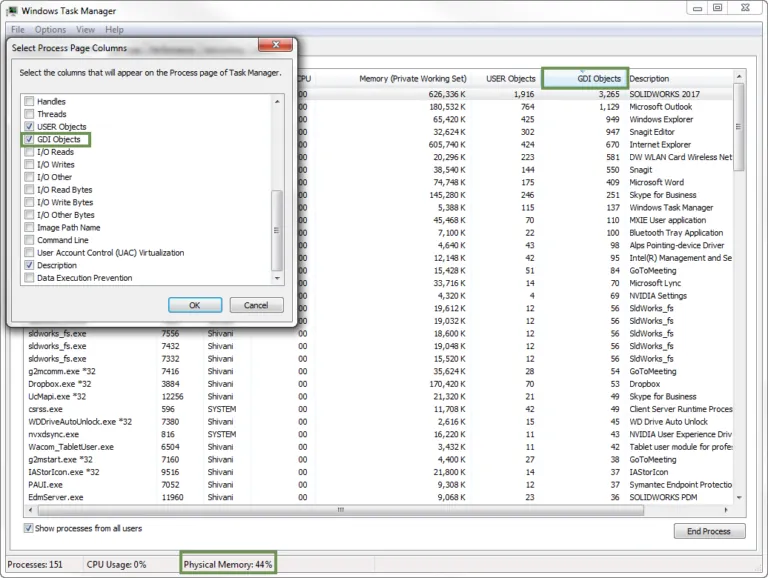Tick the I/O Other checkbox
The height and width of the screenshot is (578, 768).
click(x=29, y=177)
